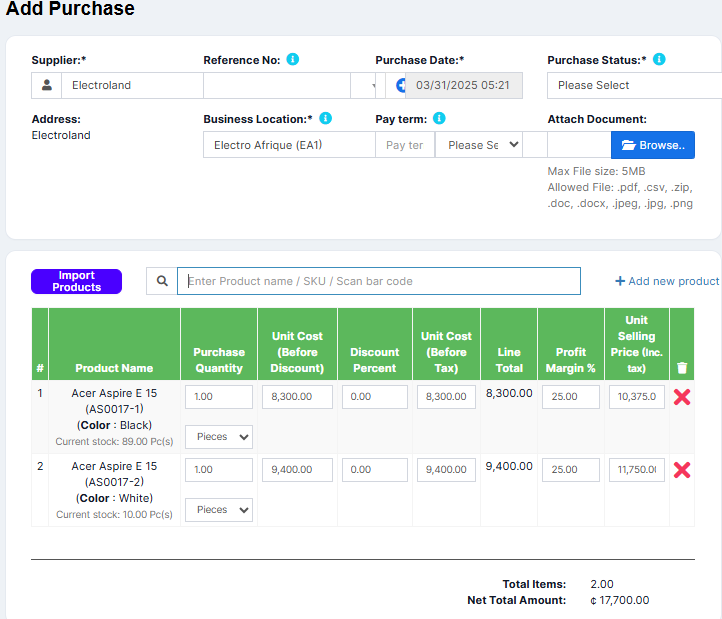This screenshot has height=619, width=722.
Task: Open the Purchase Status Please Select dropdown
Action: coord(635,85)
